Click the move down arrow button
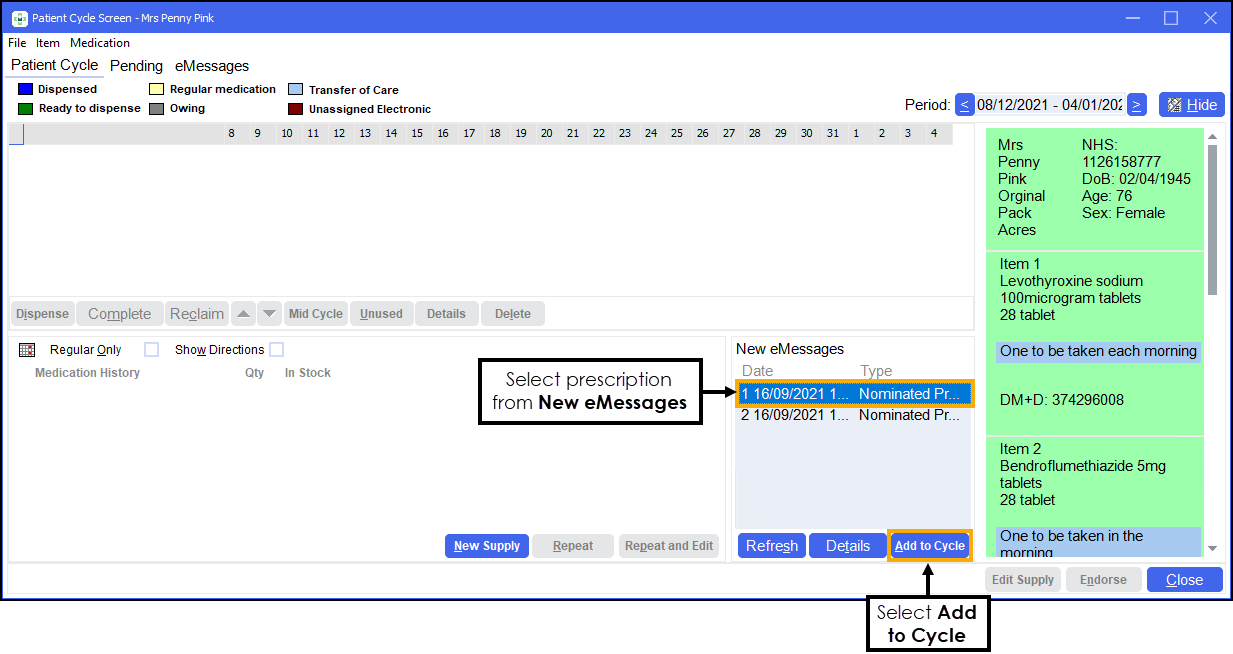 tap(269, 314)
